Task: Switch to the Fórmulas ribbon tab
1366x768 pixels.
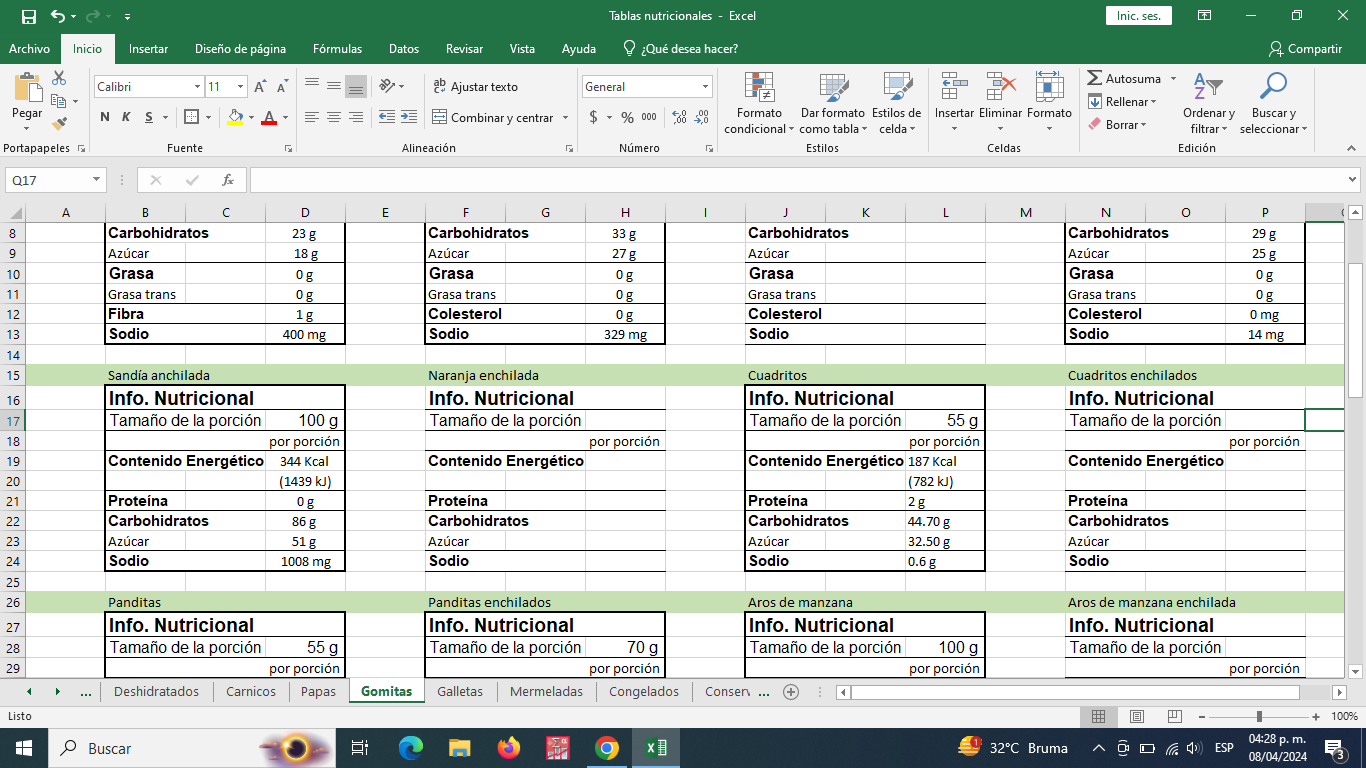Action: (337, 48)
